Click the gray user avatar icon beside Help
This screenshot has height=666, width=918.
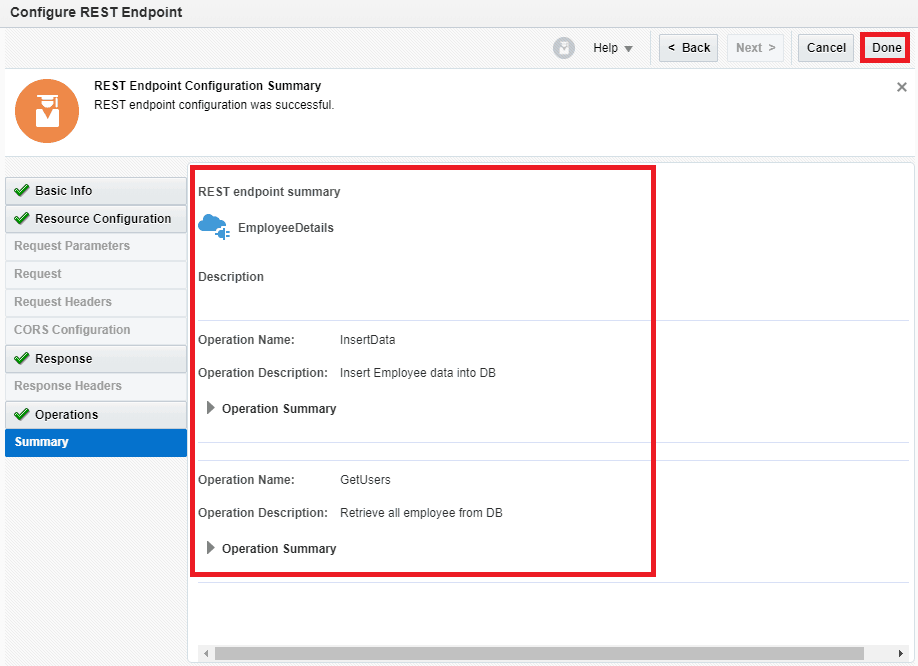pos(564,48)
